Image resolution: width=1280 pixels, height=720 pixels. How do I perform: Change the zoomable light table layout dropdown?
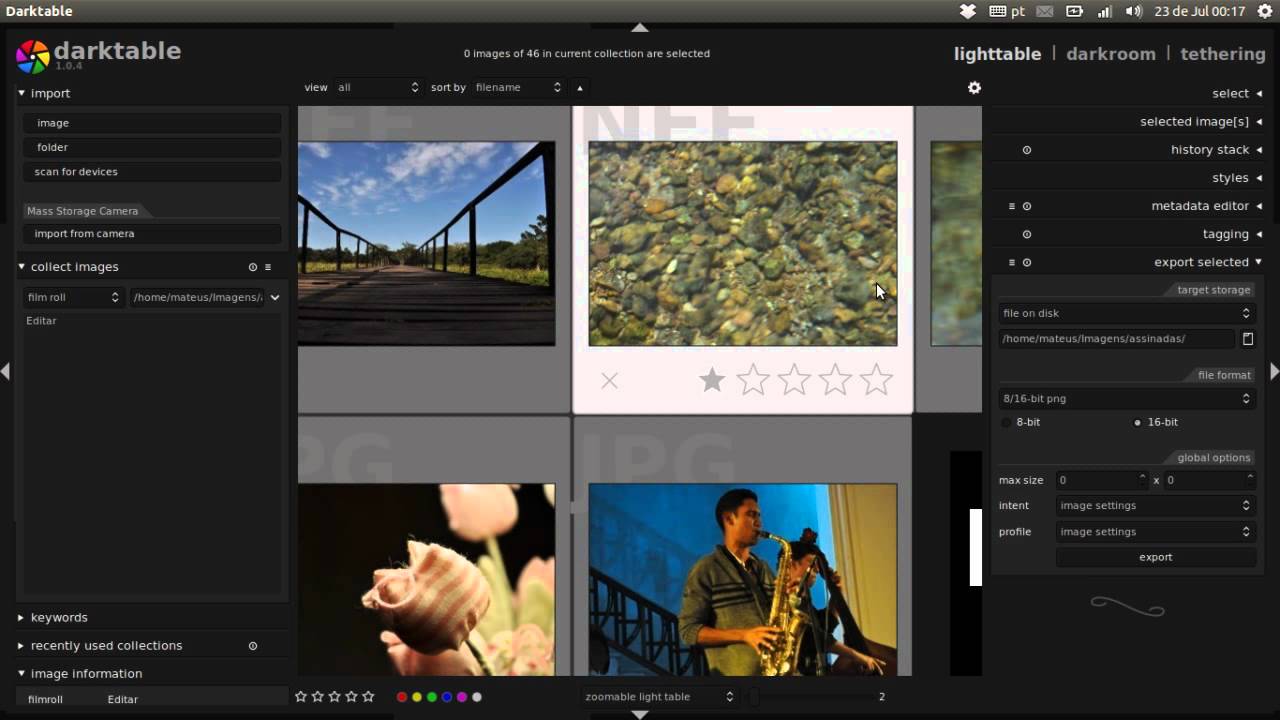tap(659, 697)
